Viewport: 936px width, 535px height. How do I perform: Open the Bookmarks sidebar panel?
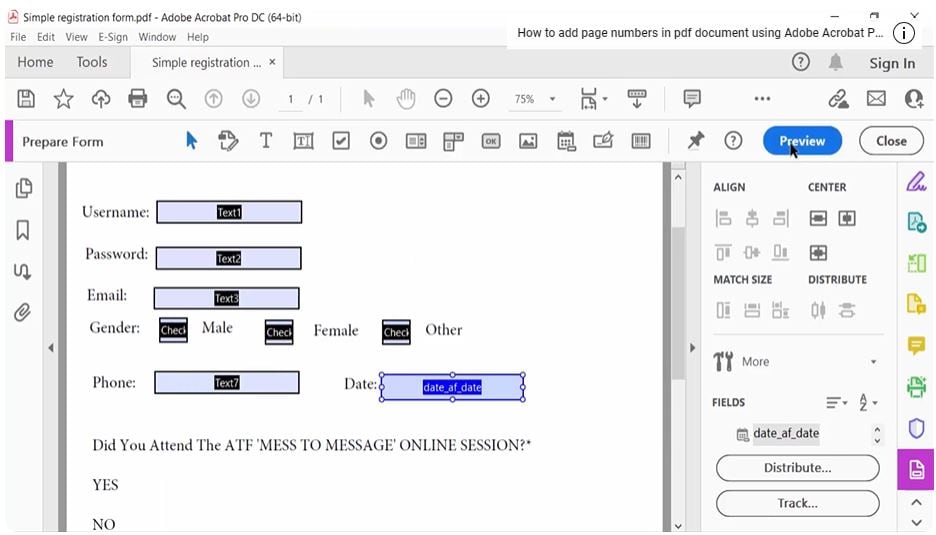23,230
